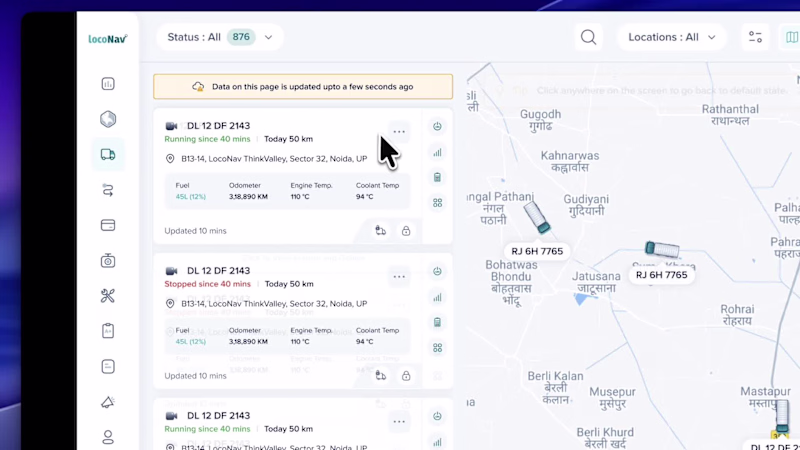Open the user profile icon in sidebar
This screenshot has width=800, height=450.
point(108,437)
